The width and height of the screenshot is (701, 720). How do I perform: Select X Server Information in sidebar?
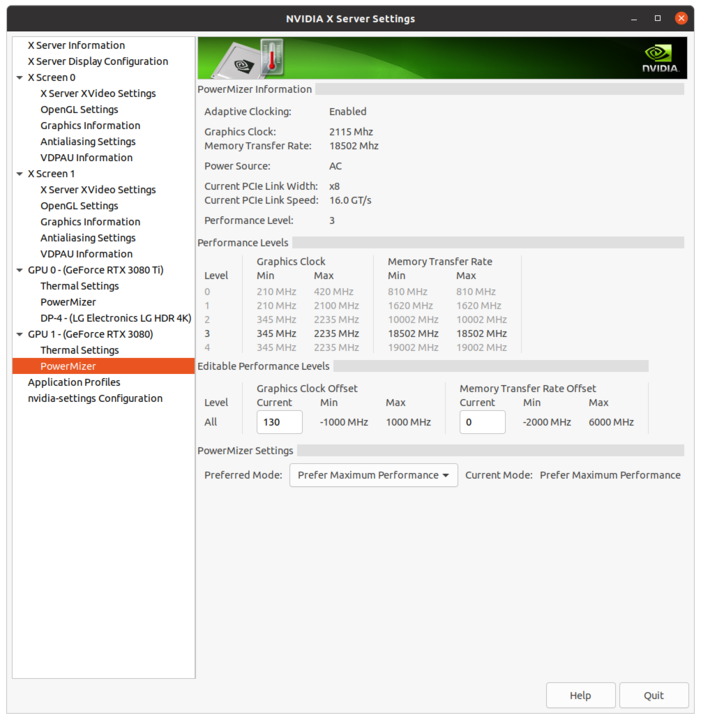(76, 45)
